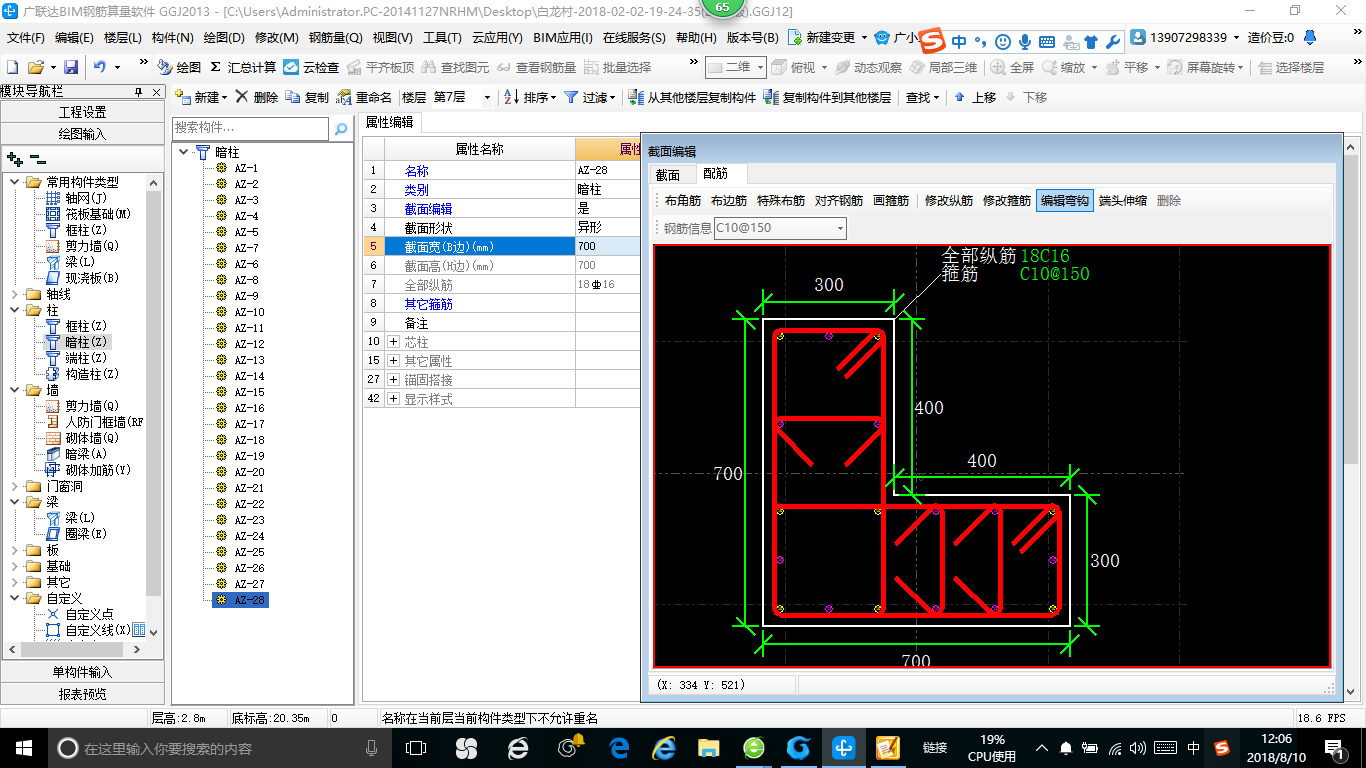The width and height of the screenshot is (1366, 768).
Task: Start 云检查 cloud check
Action: pos(311,67)
